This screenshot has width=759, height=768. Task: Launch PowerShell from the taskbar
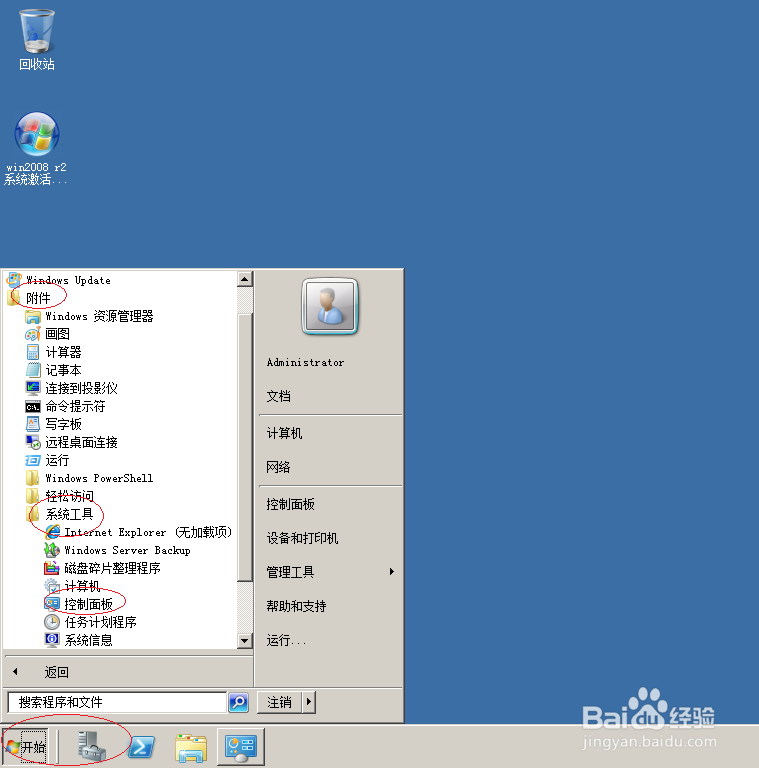[x=142, y=747]
